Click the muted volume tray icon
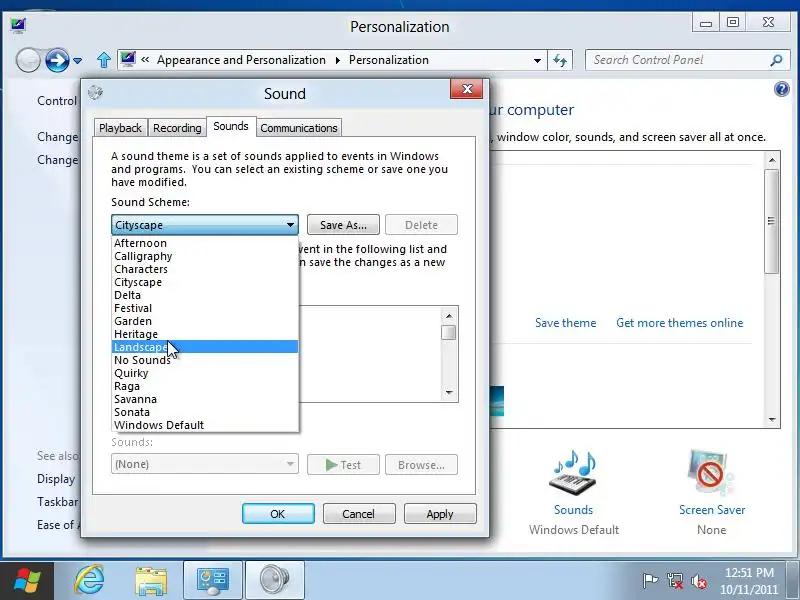This screenshot has width=800, height=600. click(699, 581)
